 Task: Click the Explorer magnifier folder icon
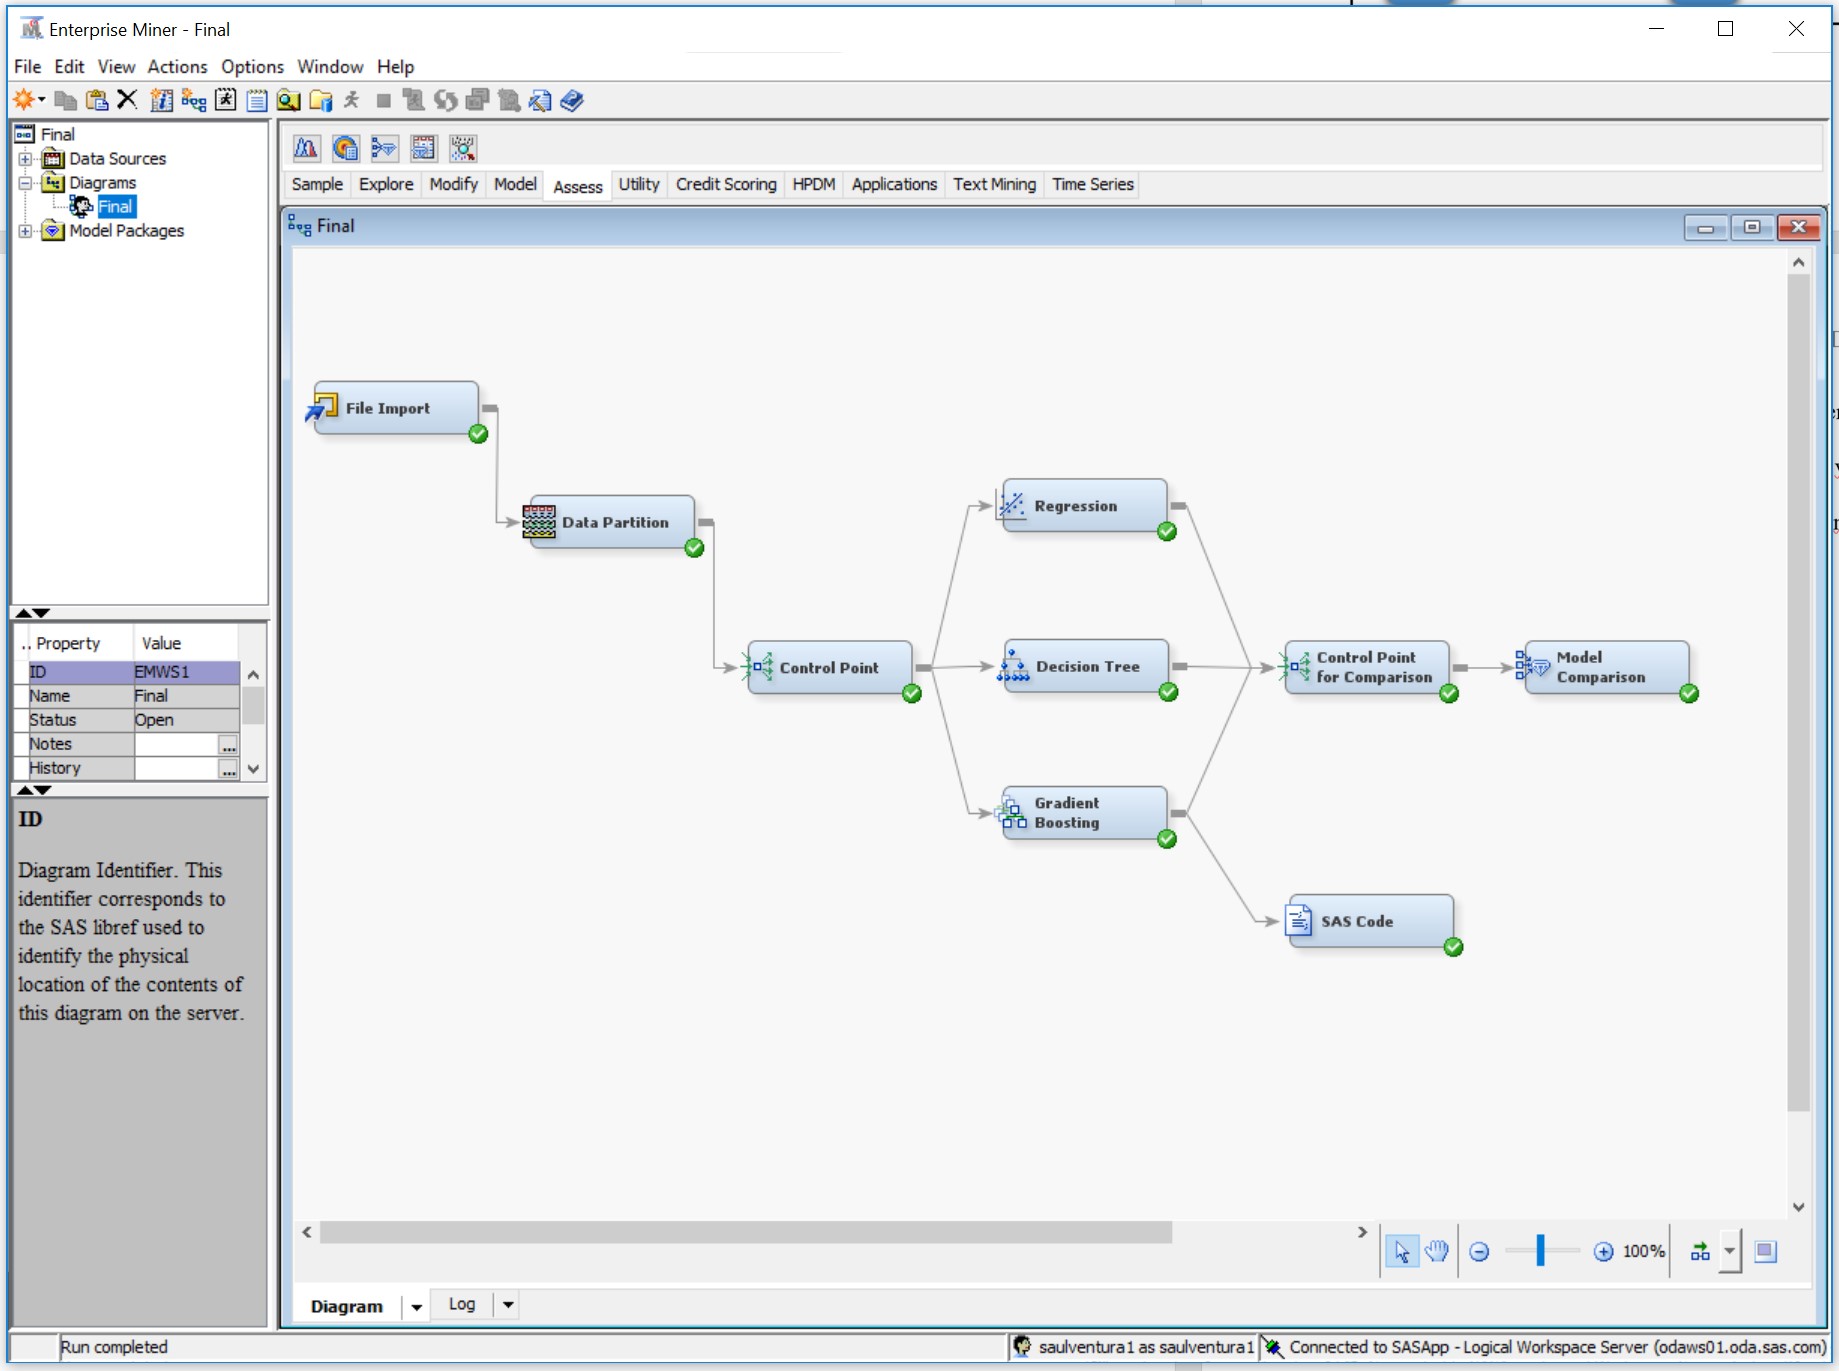click(x=289, y=100)
